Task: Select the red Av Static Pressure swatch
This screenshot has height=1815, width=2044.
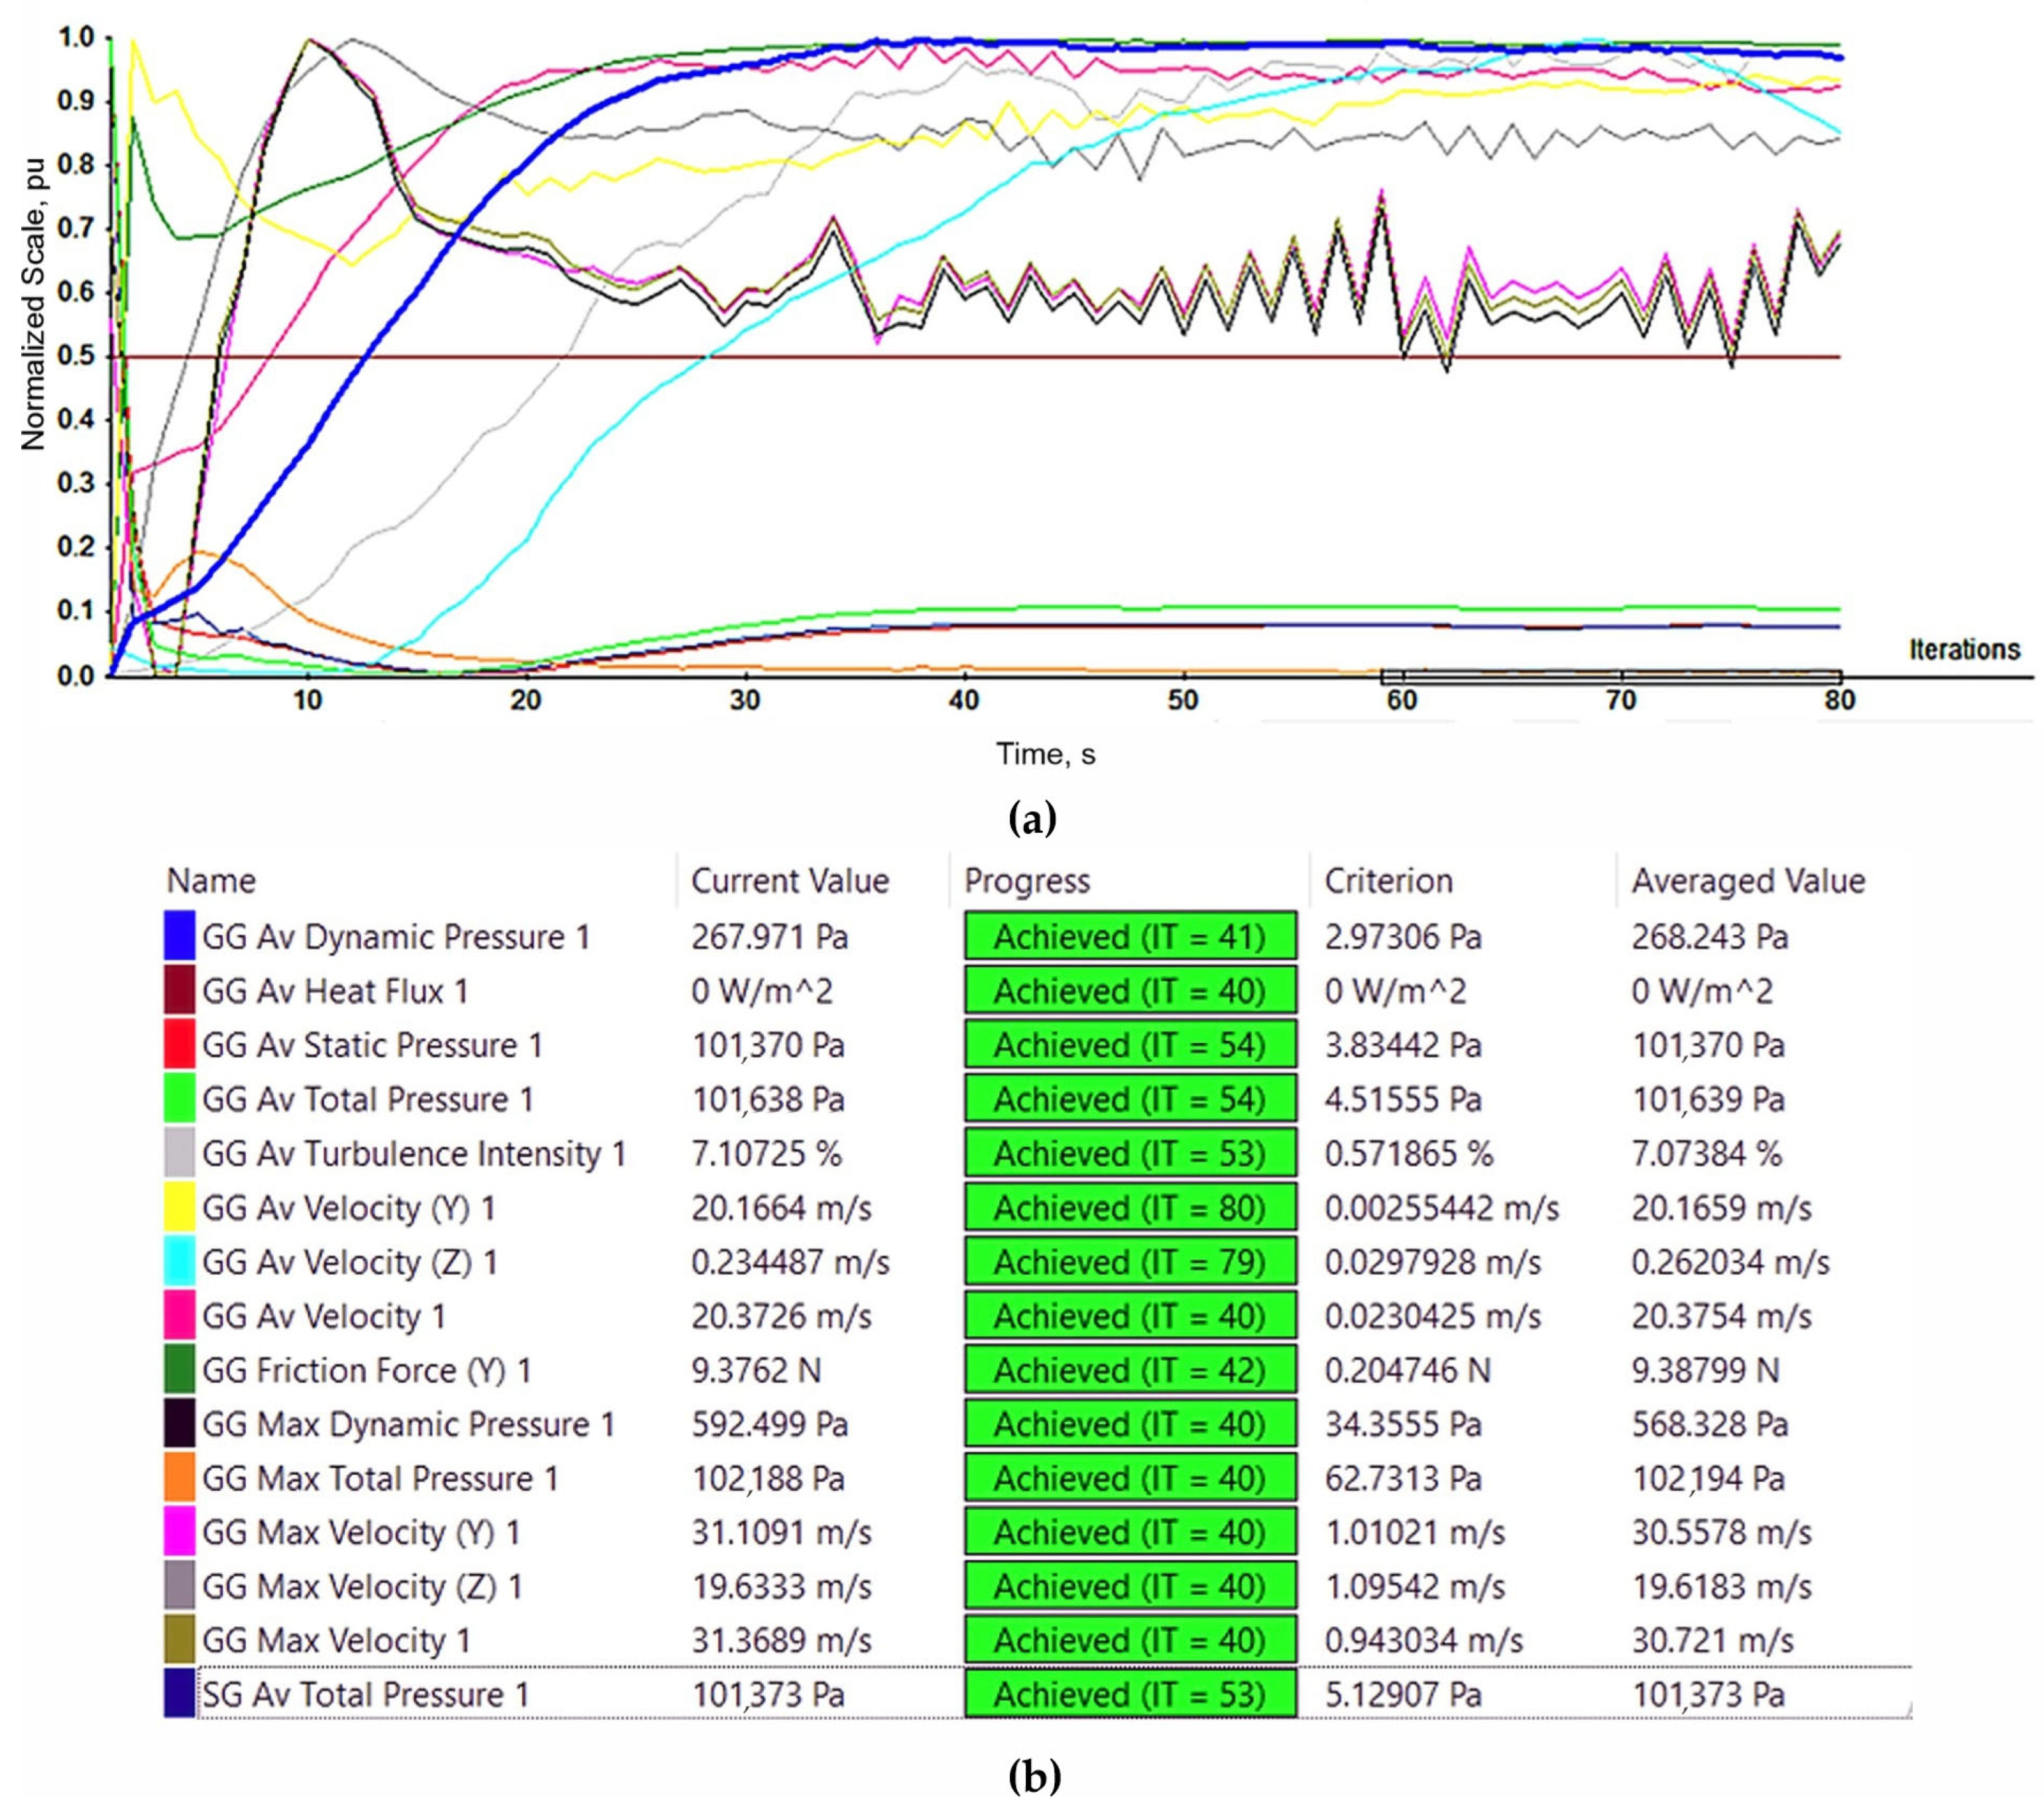Action: pyautogui.click(x=179, y=1044)
